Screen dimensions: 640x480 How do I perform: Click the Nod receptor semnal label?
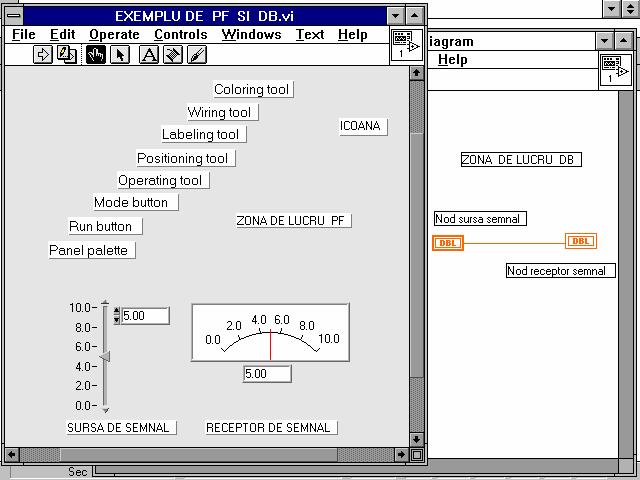coord(561,271)
